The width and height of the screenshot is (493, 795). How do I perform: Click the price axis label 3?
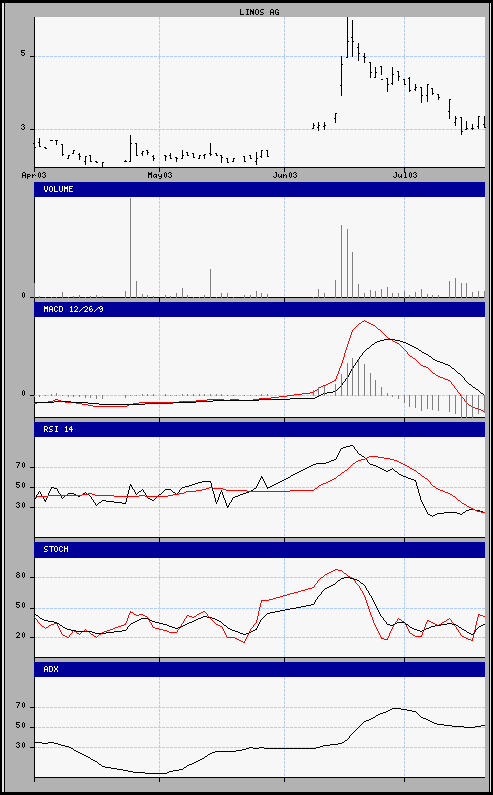pyautogui.click(x=24, y=128)
